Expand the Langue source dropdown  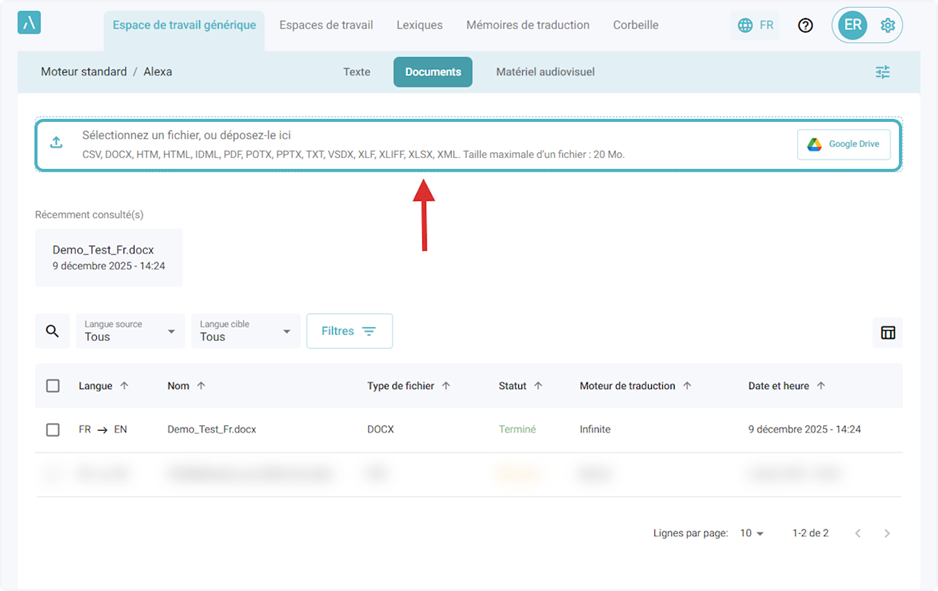point(130,331)
